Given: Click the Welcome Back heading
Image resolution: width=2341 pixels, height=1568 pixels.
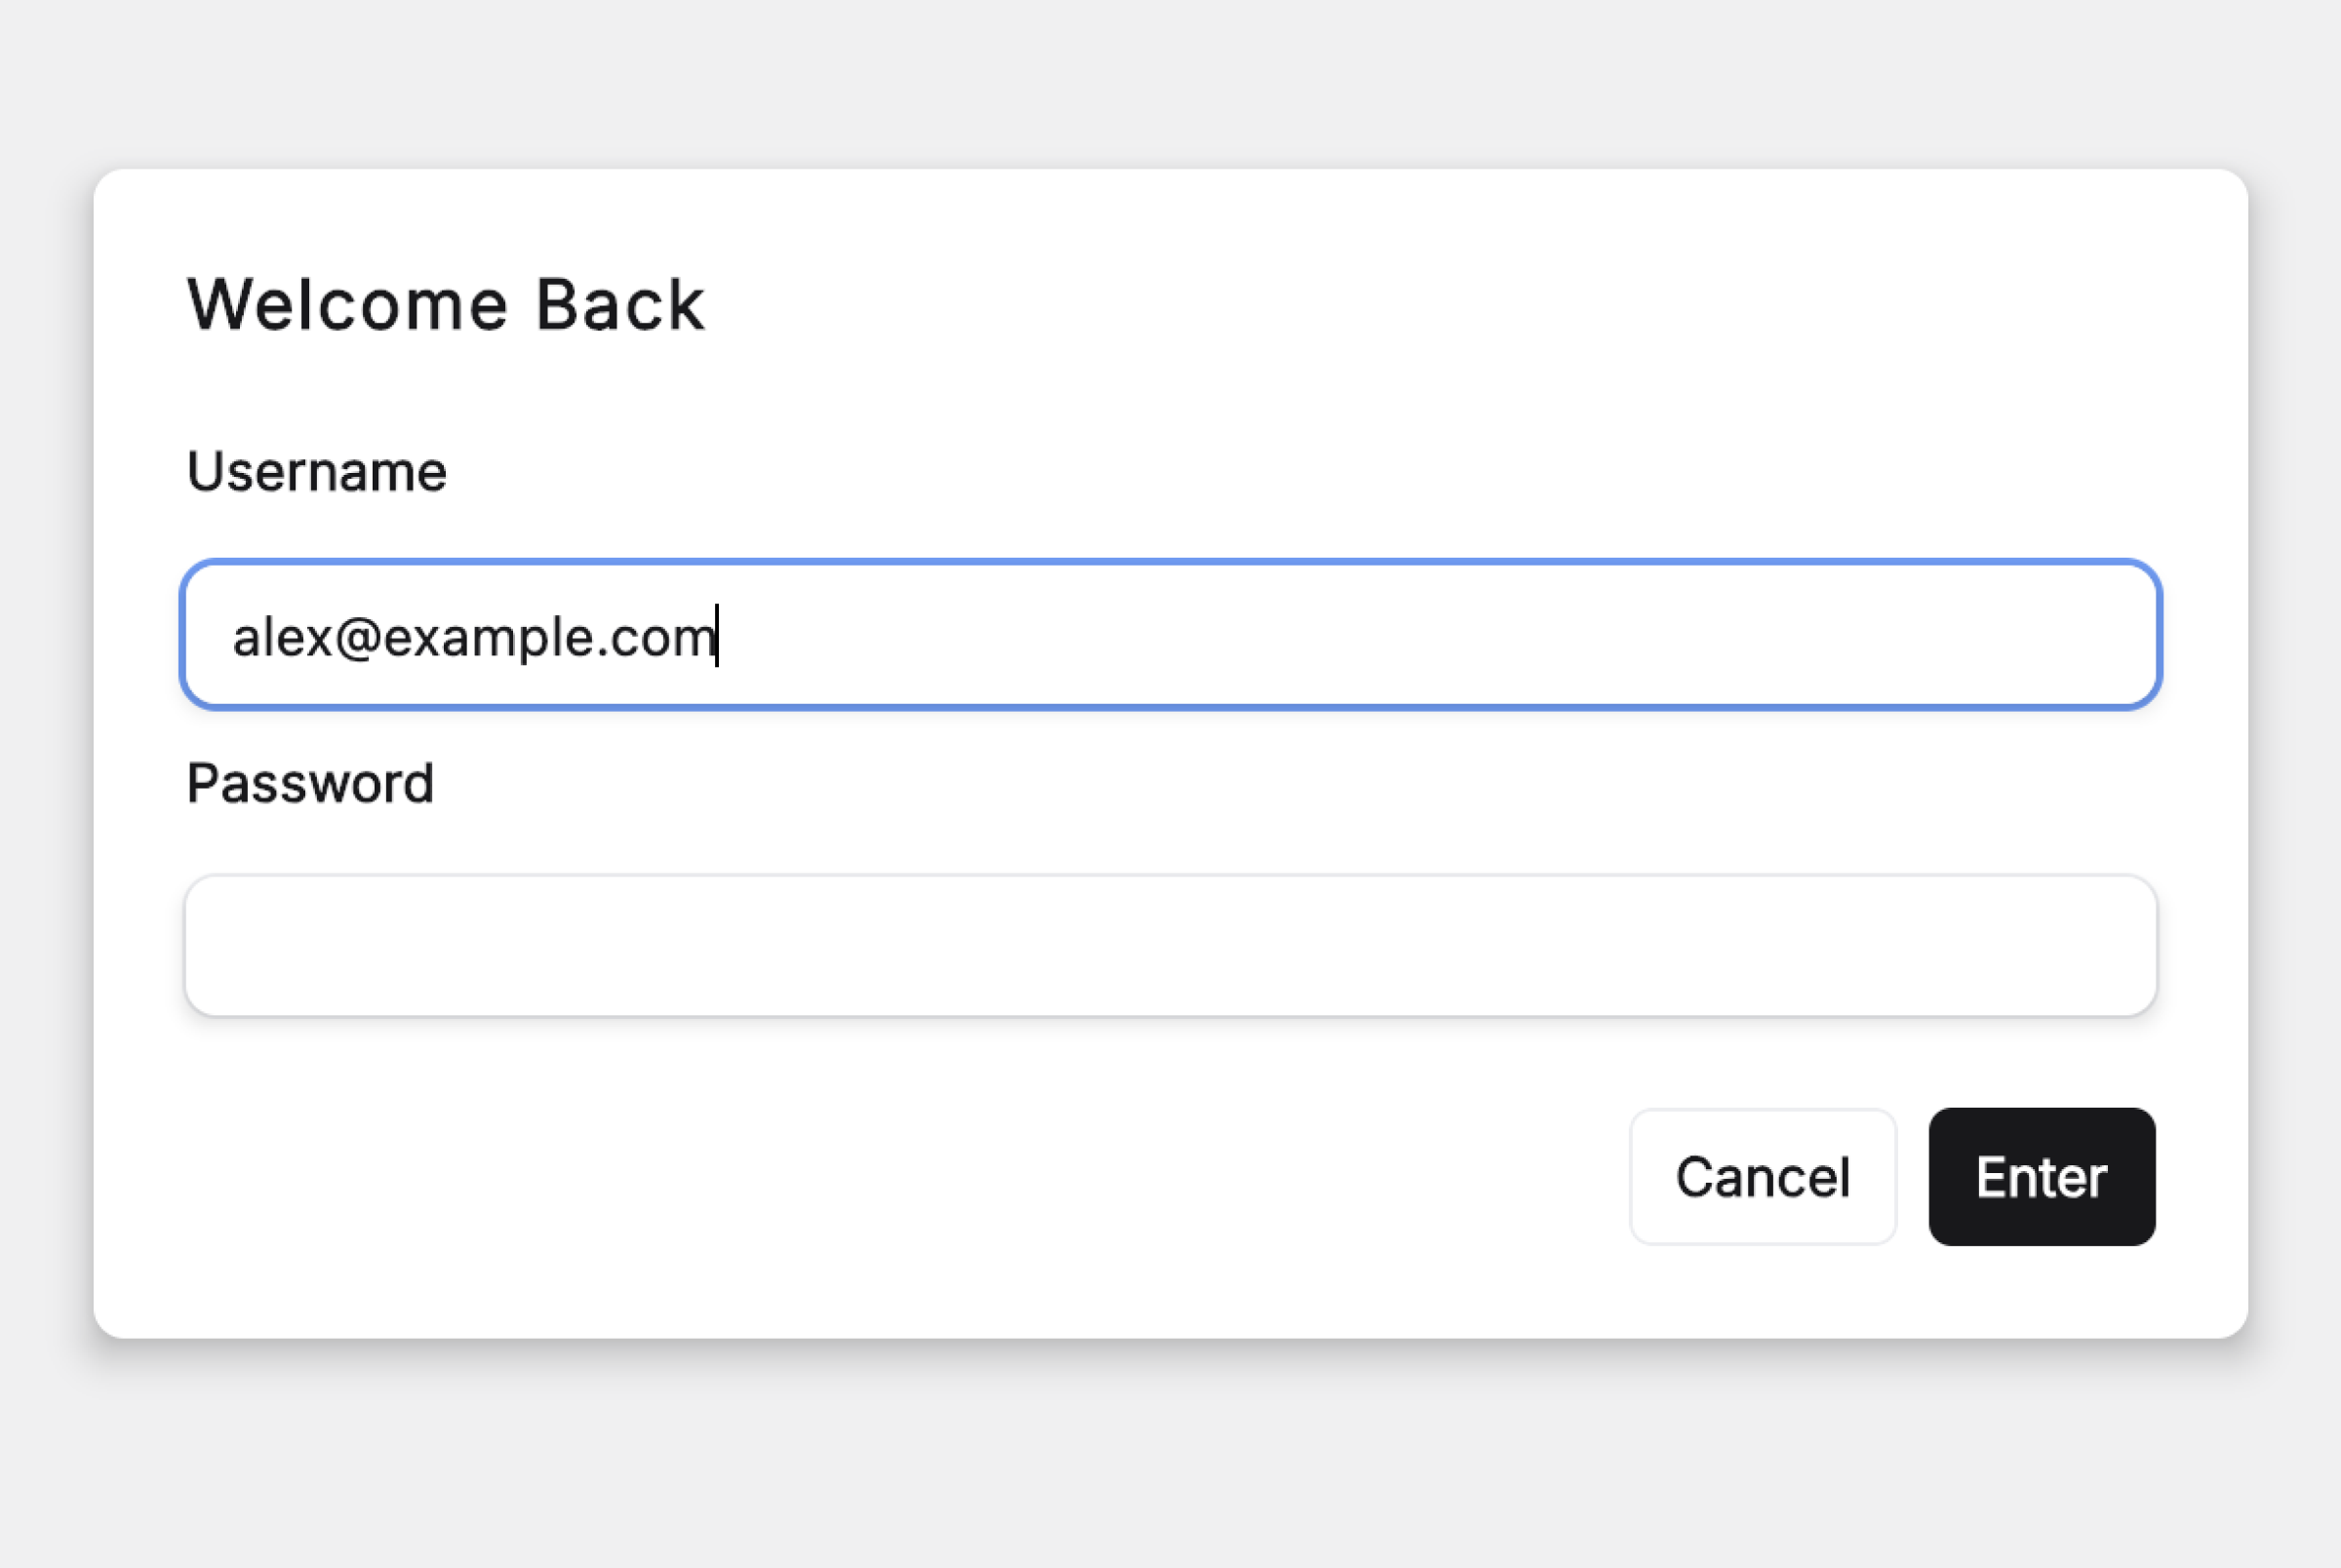Looking at the screenshot, I should [446, 305].
